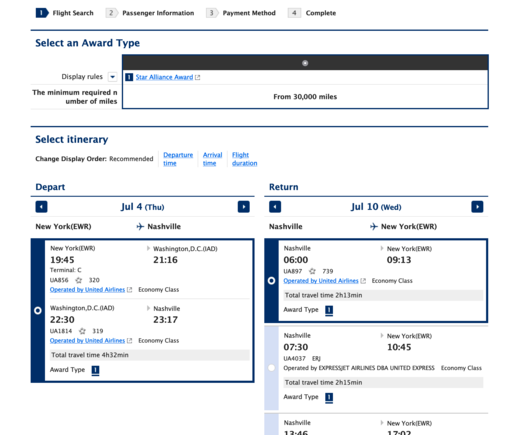This screenshot has width=528, height=435.
Task: Open Operated by United Airlines link for UA856
Action: [x=87, y=290]
